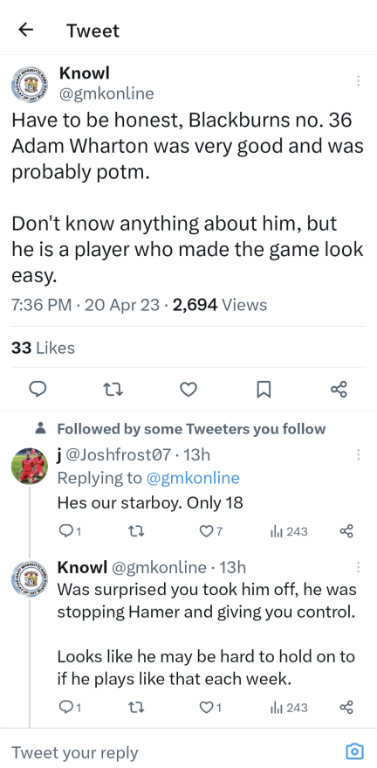View the 33 Likes list
This screenshot has width=377, height=768.
tap(43, 348)
